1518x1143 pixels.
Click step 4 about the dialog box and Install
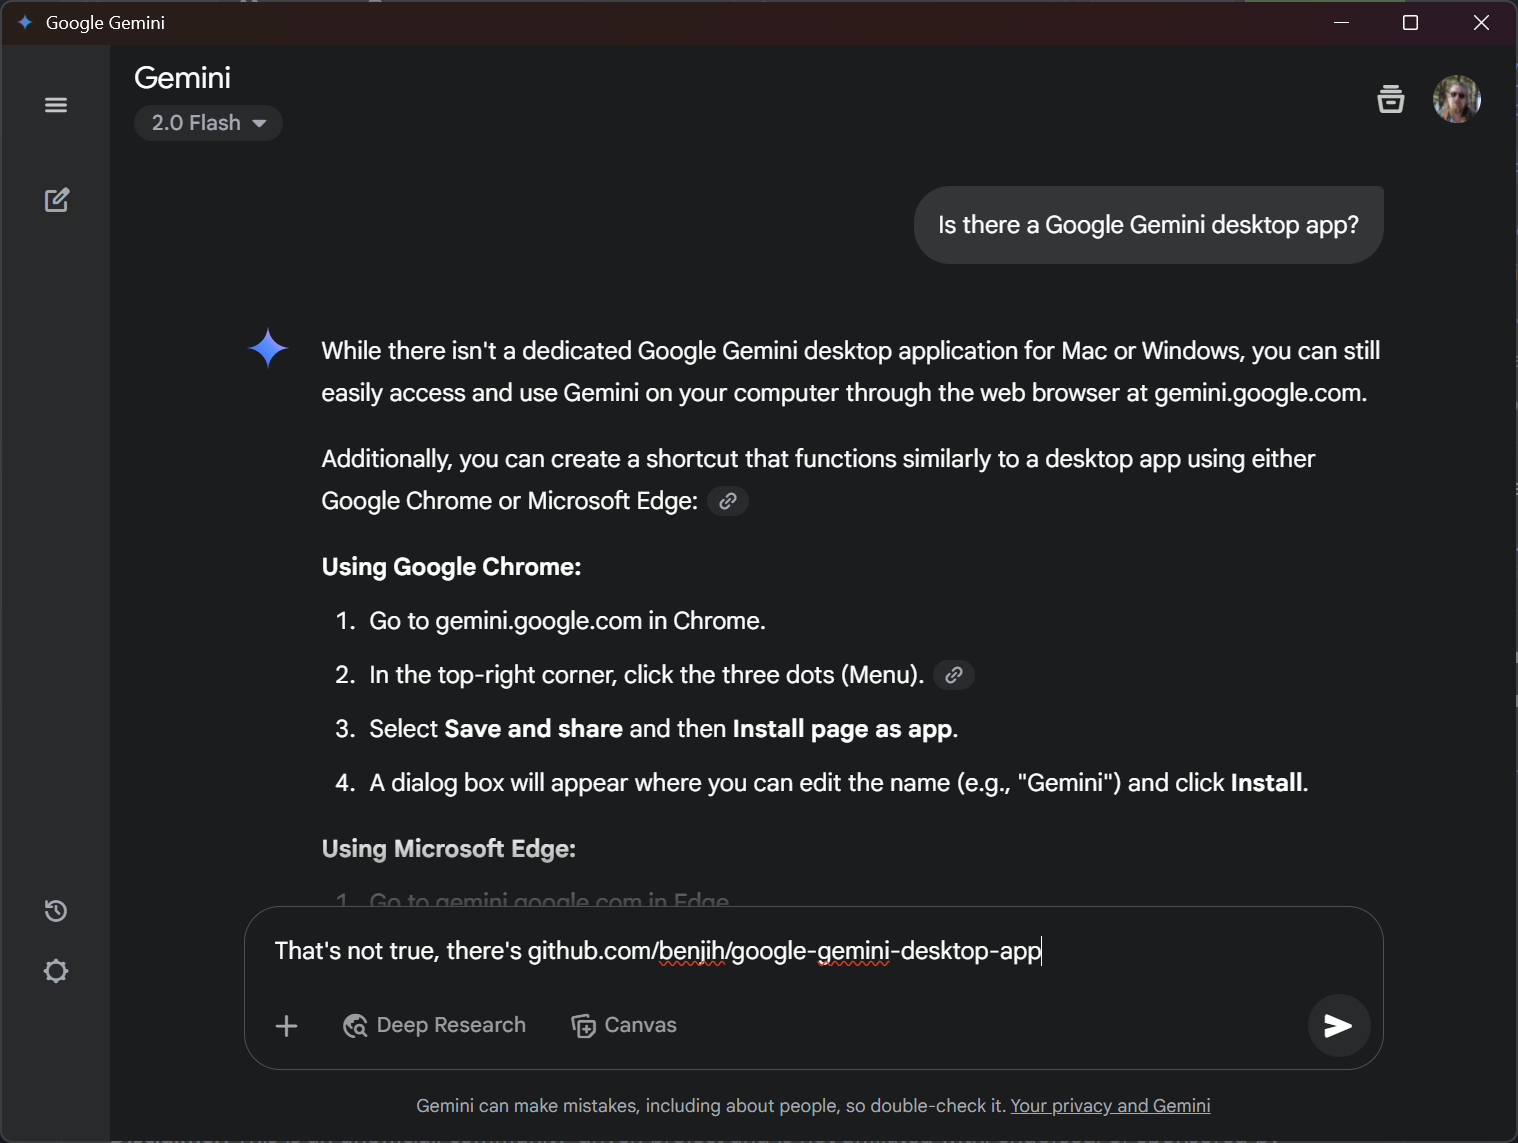pos(838,783)
